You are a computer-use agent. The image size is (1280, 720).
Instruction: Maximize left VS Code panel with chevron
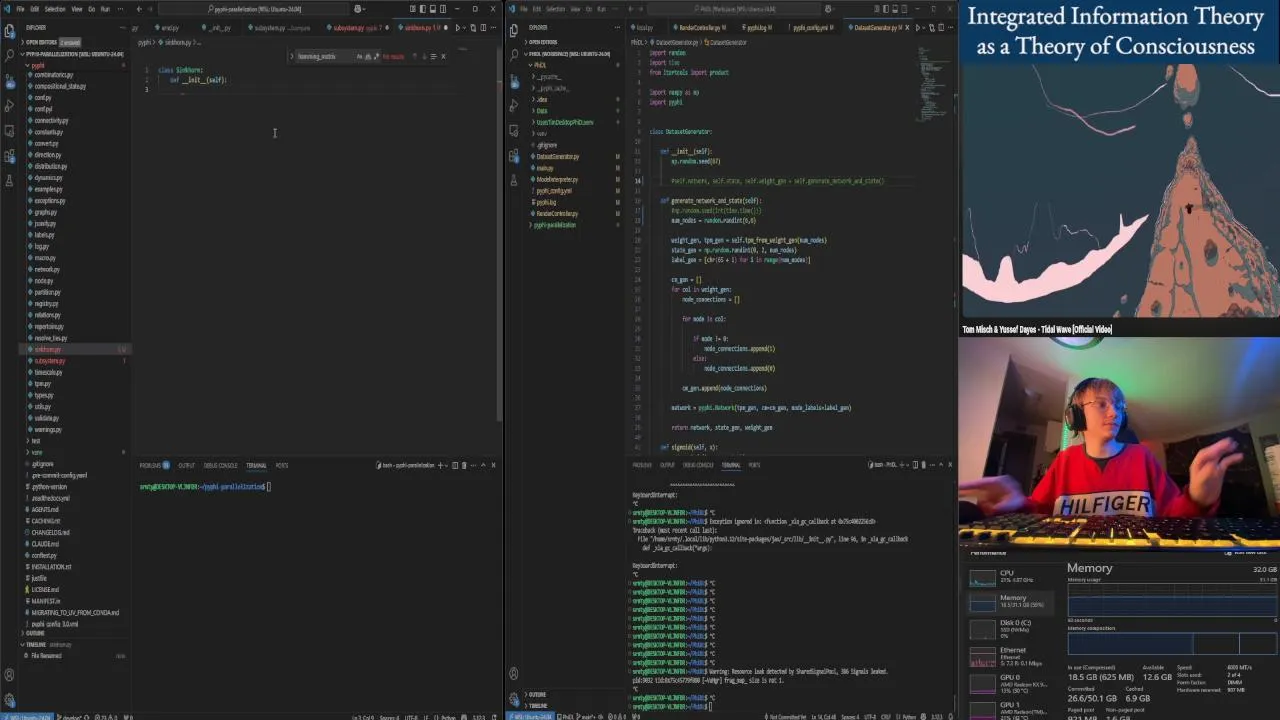tap(483, 465)
